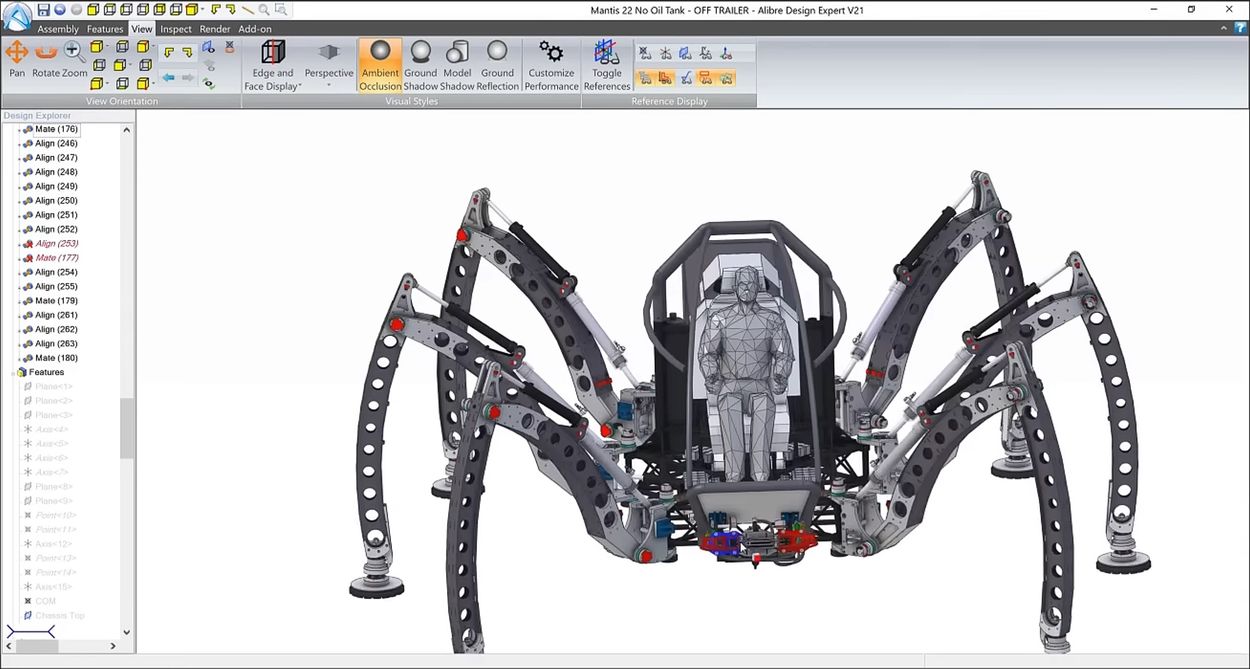Open the Assembly ribbon tab
The height and width of the screenshot is (669, 1250).
(58, 29)
